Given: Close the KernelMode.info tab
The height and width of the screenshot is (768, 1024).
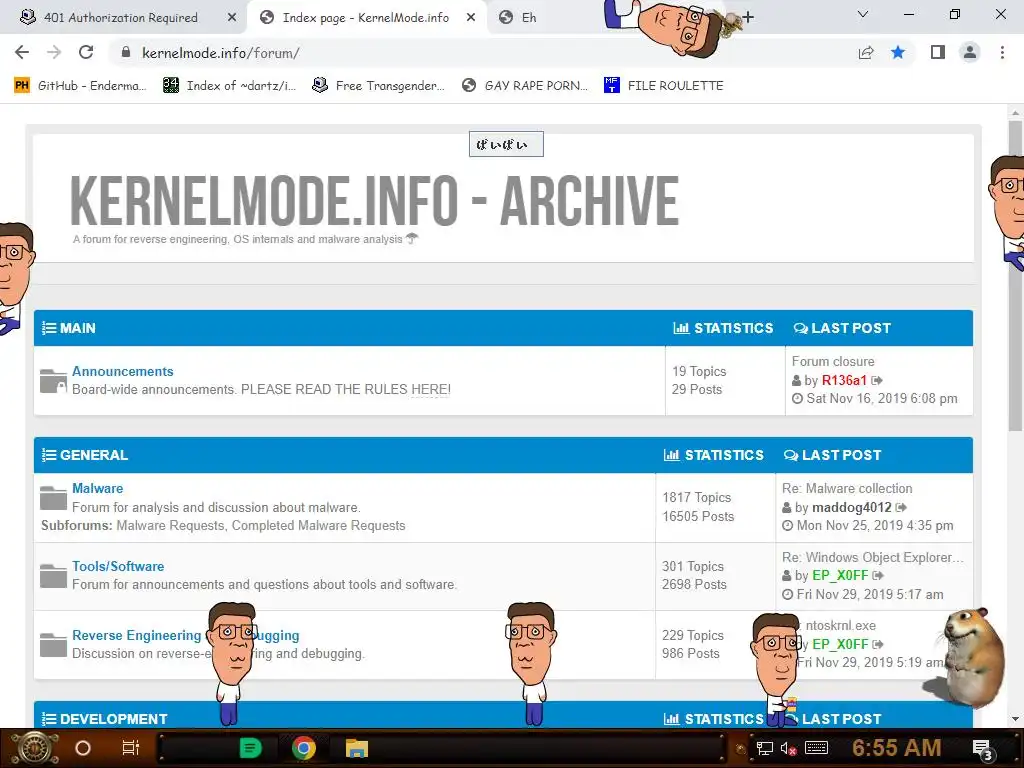Looking at the screenshot, I should pyautogui.click(x=471, y=18).
